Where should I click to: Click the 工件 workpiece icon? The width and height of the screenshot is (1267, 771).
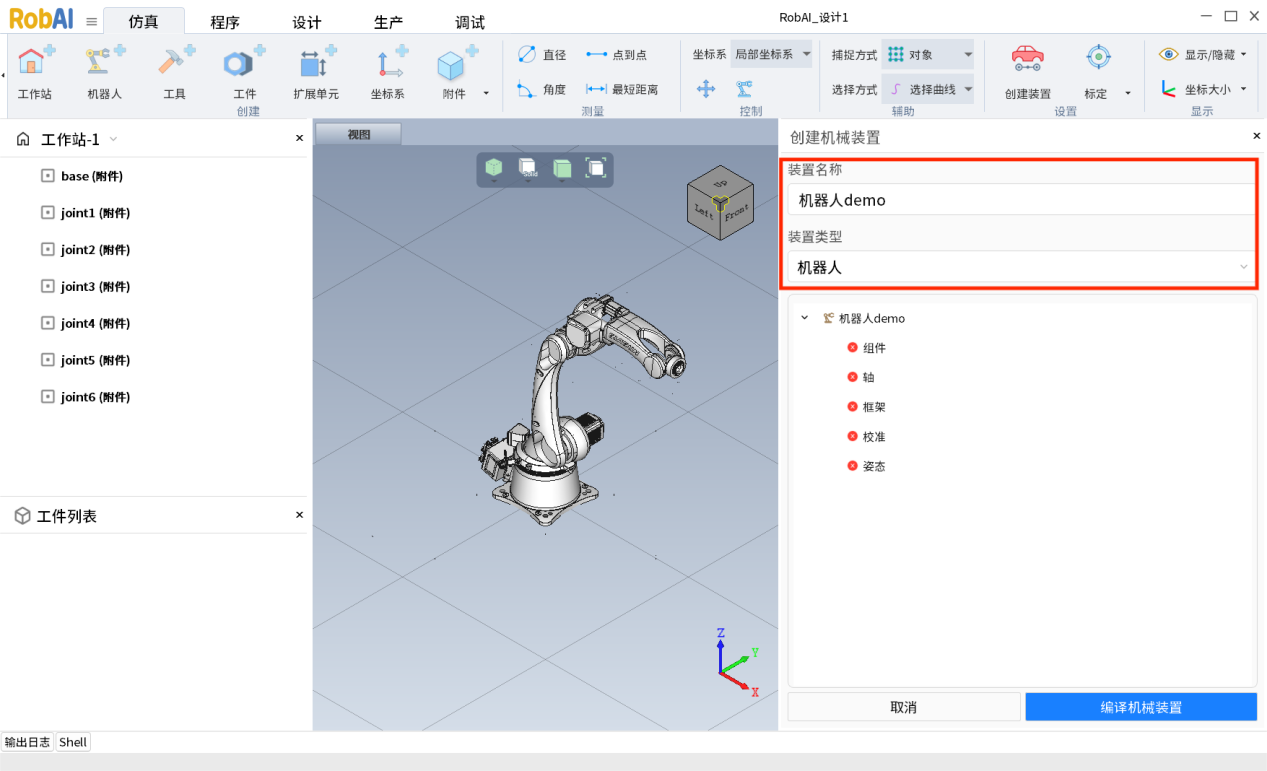tap(243, 62)
